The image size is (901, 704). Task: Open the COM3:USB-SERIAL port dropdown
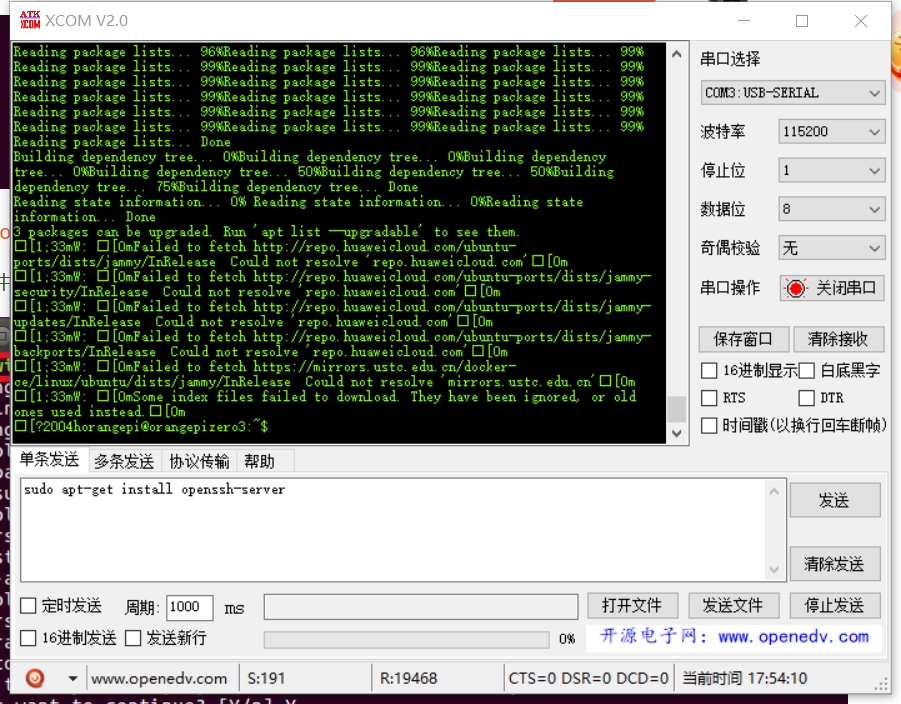click(x=792, y=93)
